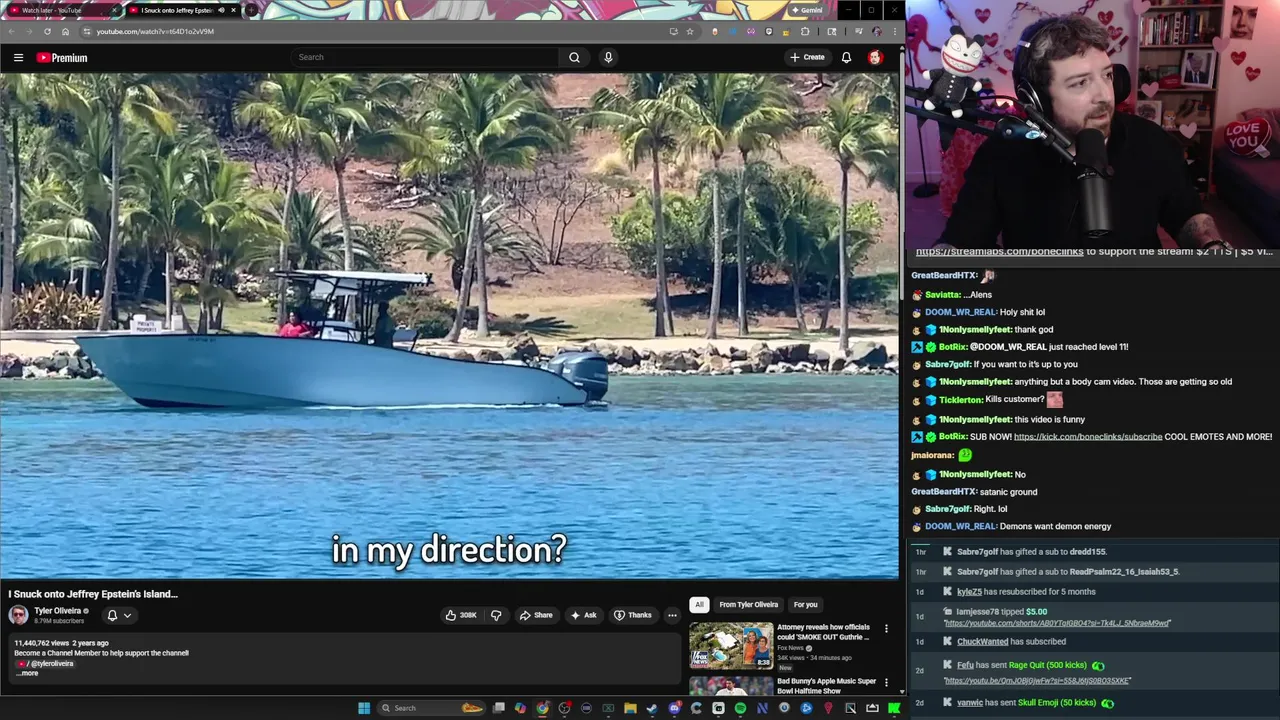The image size is (1280, 720).
Task: Open Tyler Oliveira channel avatar
Action: pos(18,615)
